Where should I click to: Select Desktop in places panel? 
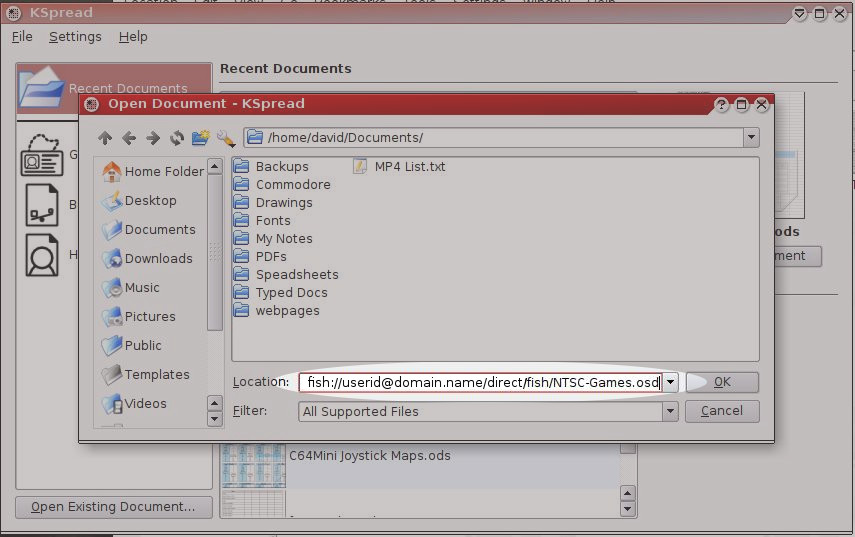[140, 201]
